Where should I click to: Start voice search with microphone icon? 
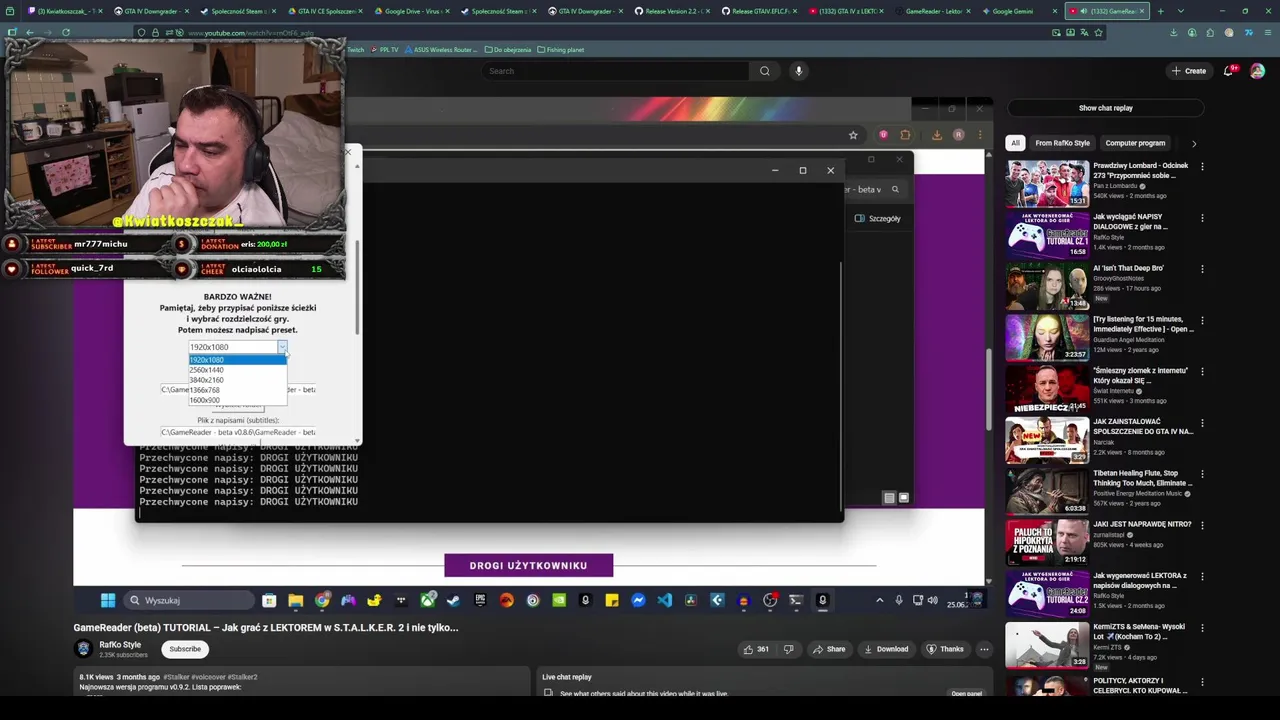tap(798, 71)
